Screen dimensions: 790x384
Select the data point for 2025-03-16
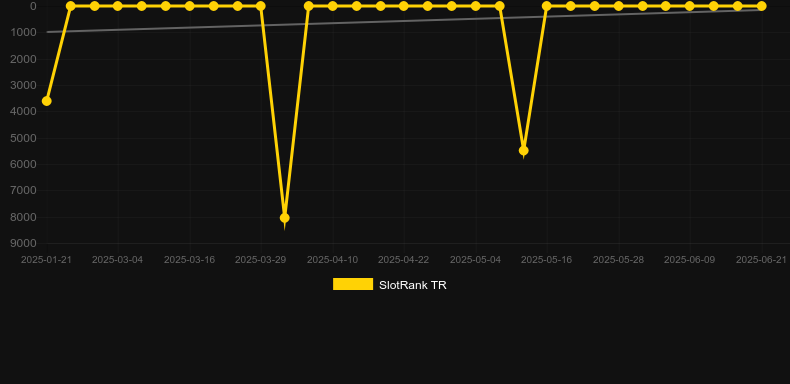[x=189, y=6]
